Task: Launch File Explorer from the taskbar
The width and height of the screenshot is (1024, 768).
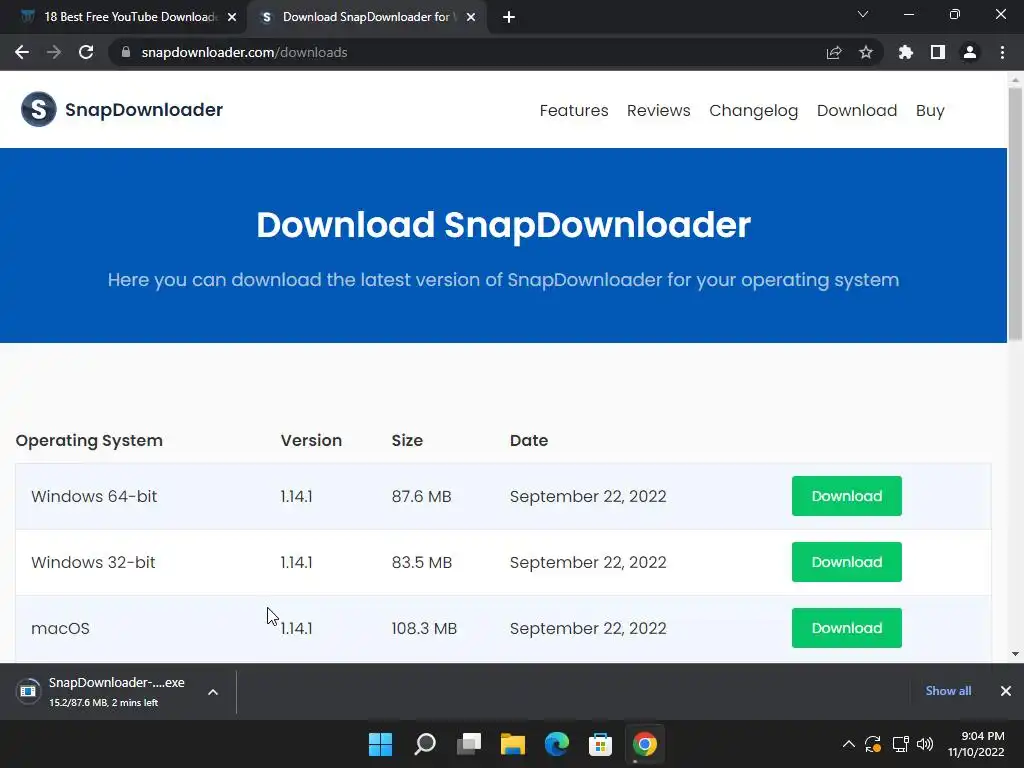Action: click(513, 744)
